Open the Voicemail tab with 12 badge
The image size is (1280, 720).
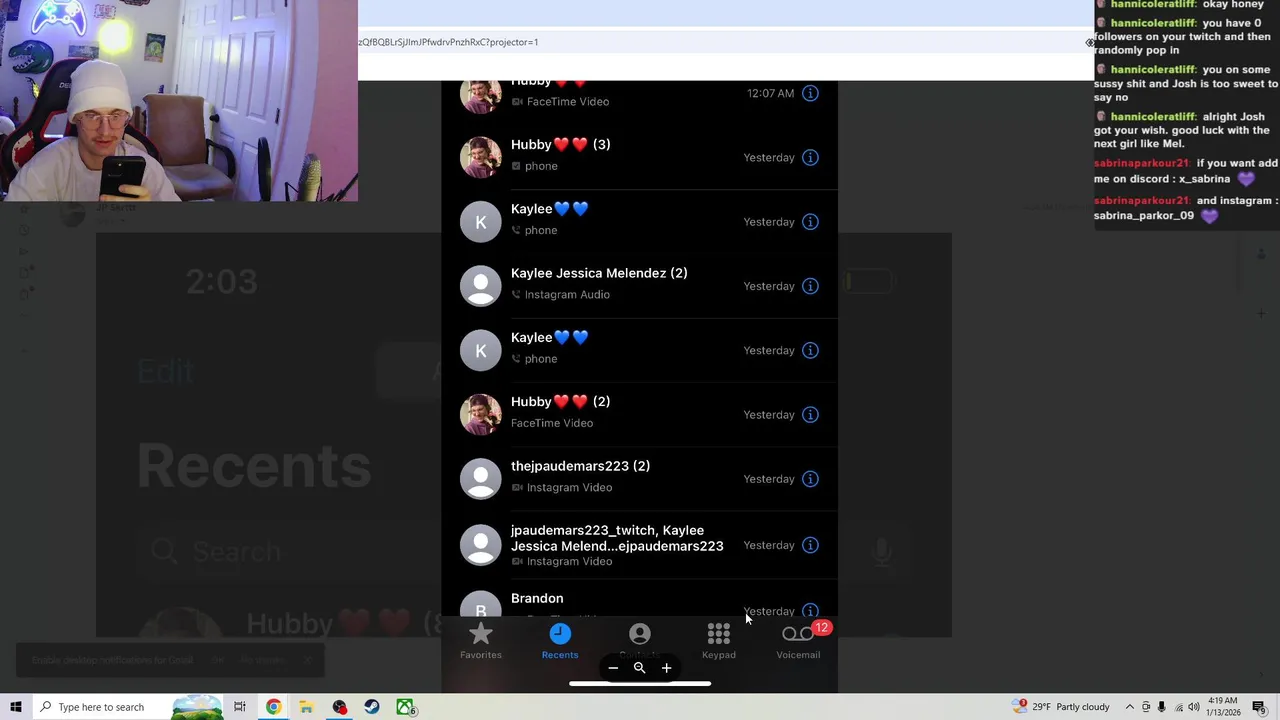pyautogui.click(x=798, y=641)
